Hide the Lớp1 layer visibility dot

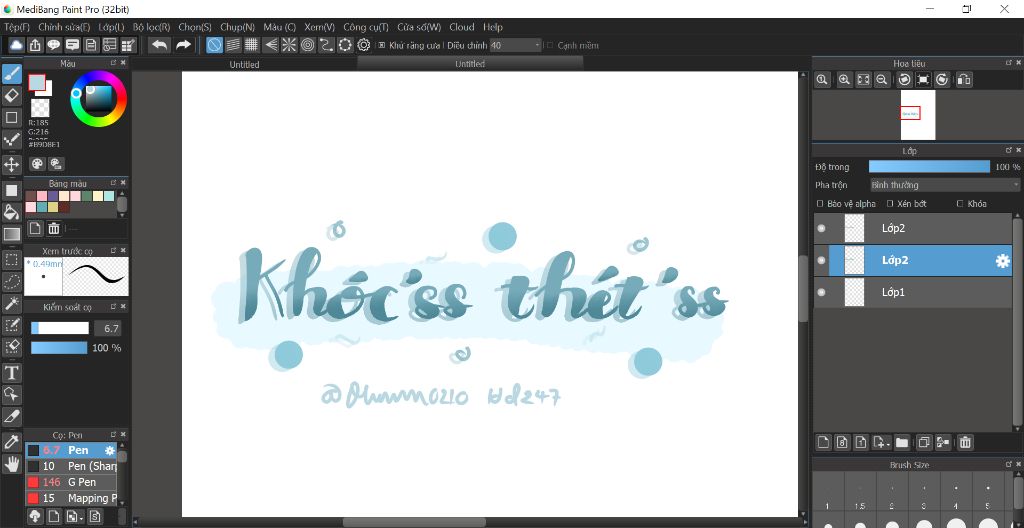click(822, 292)
